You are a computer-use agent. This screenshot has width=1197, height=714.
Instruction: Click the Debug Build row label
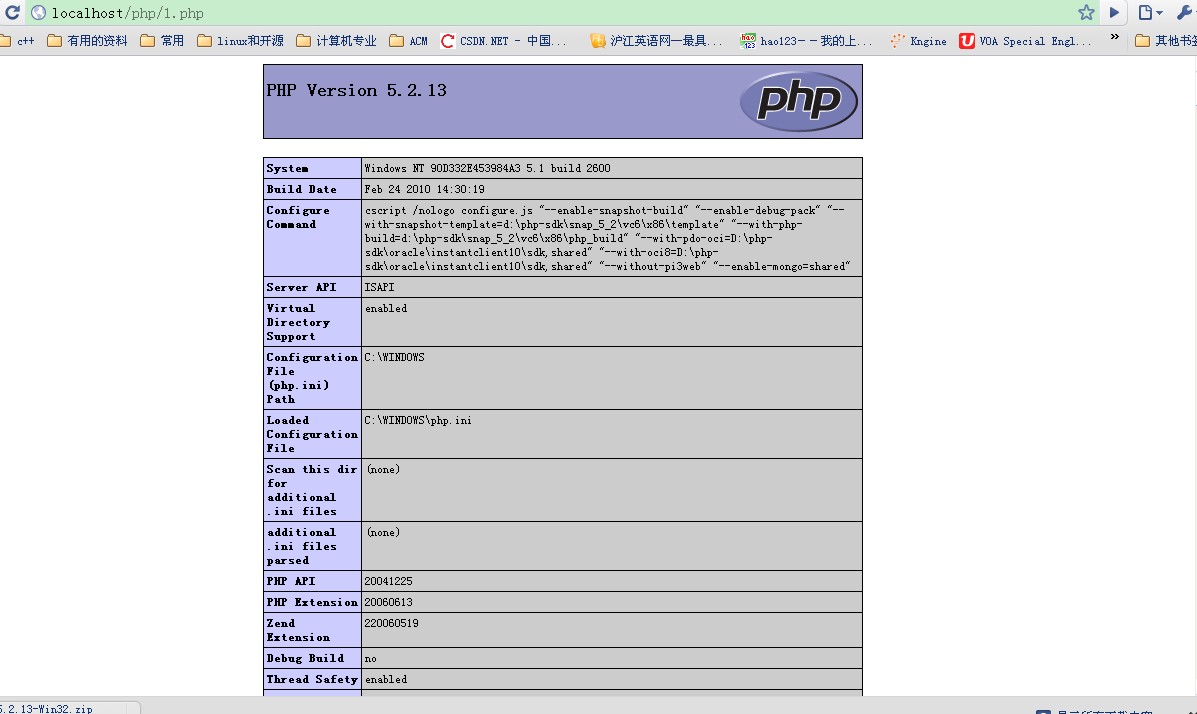[305, 658]
